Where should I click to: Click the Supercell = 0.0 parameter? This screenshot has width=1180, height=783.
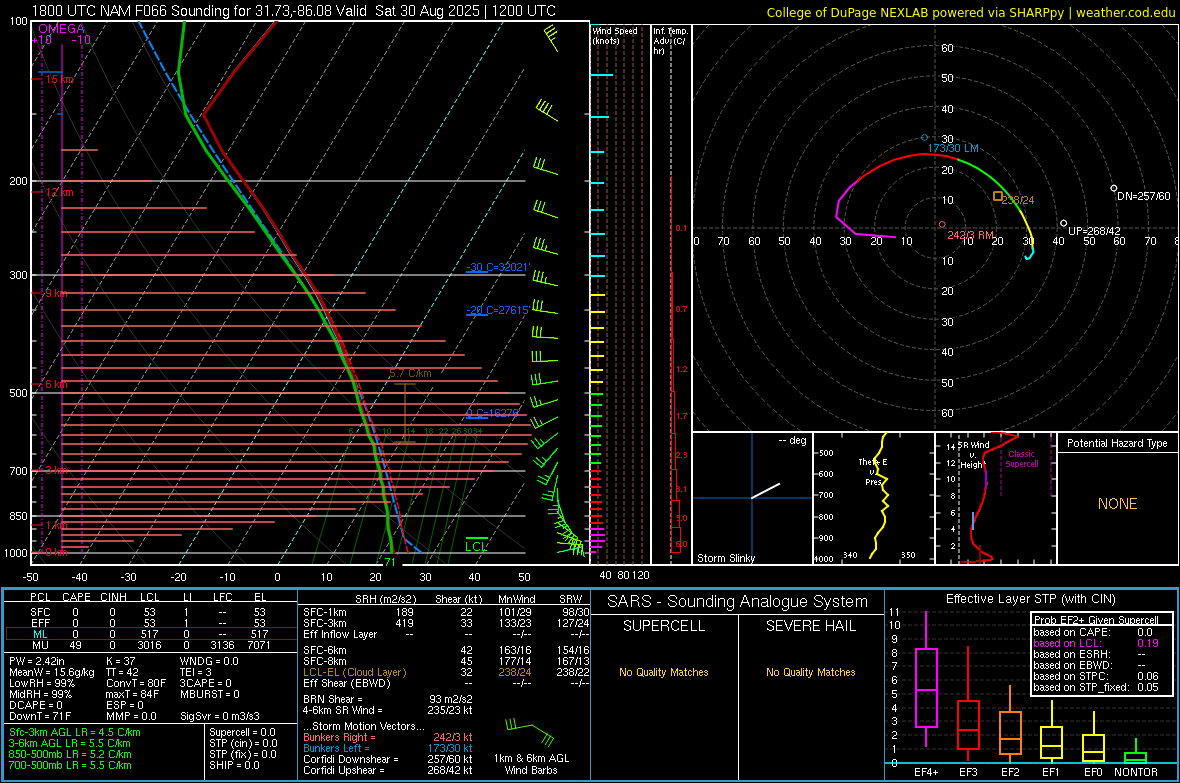click(242, 732)
